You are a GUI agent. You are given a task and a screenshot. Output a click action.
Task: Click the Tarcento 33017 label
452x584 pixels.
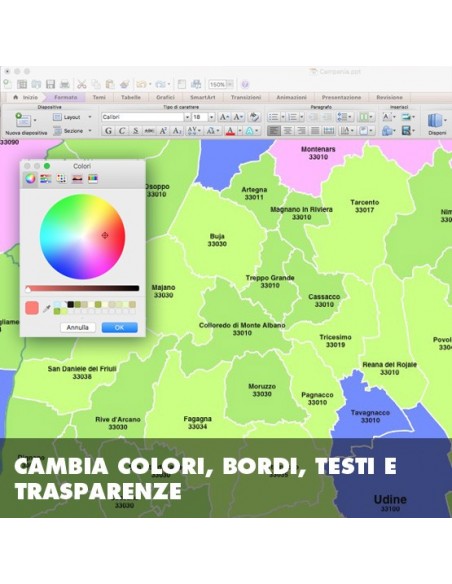(x=365, y=206)
